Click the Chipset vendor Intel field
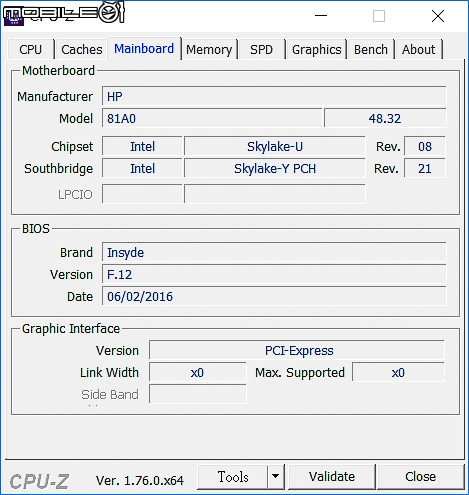 [142, 146]
